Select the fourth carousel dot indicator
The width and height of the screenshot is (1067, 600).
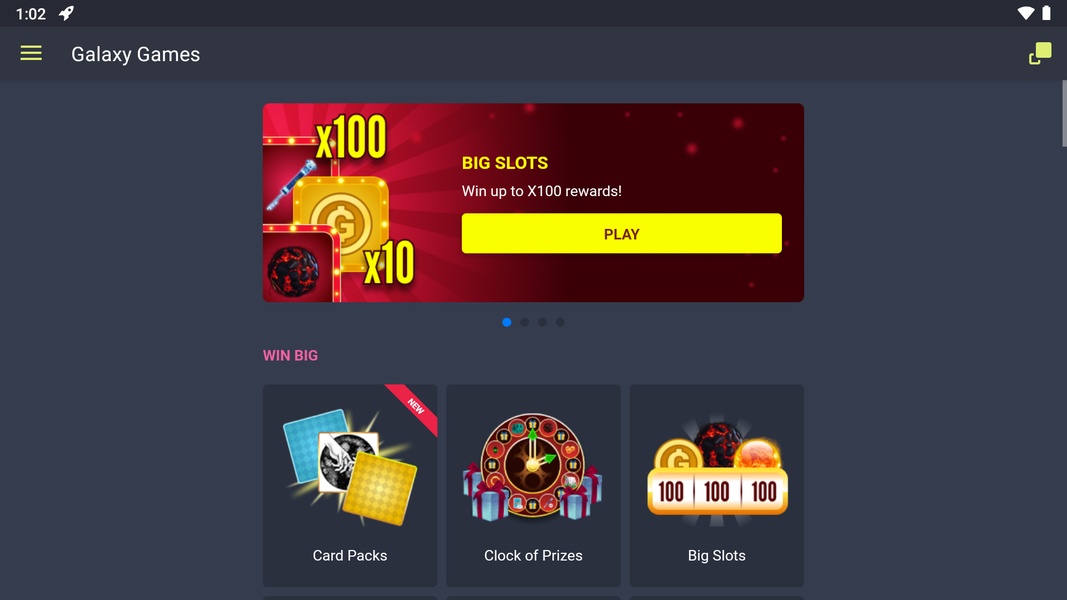point(559,322)
